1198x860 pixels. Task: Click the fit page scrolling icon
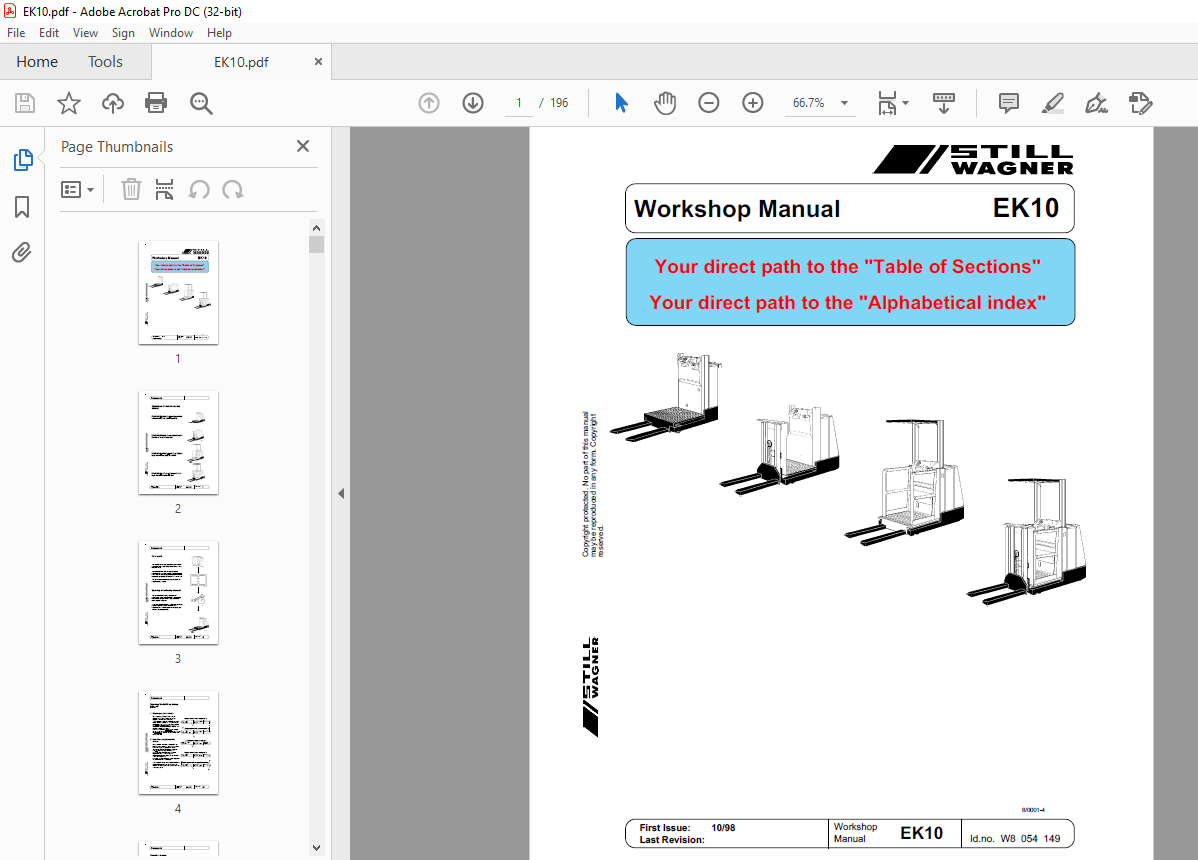tap(887, 103)
